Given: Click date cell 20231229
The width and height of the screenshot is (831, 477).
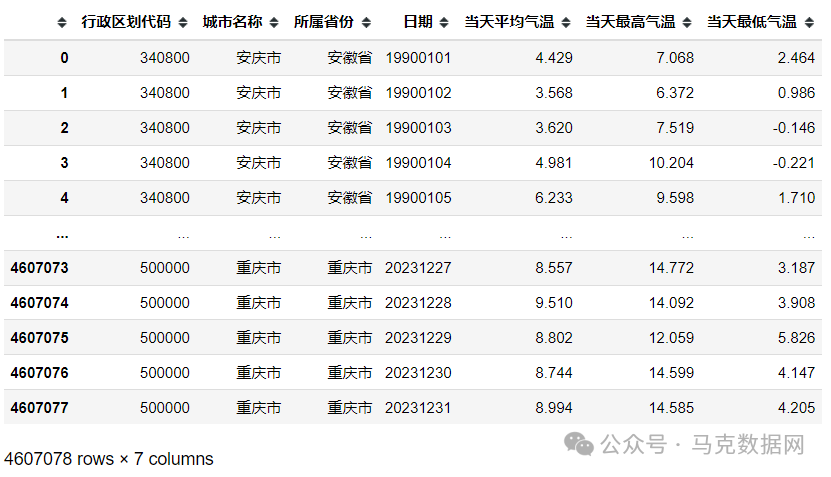Looking at the screenshot, I should [418, 338].
